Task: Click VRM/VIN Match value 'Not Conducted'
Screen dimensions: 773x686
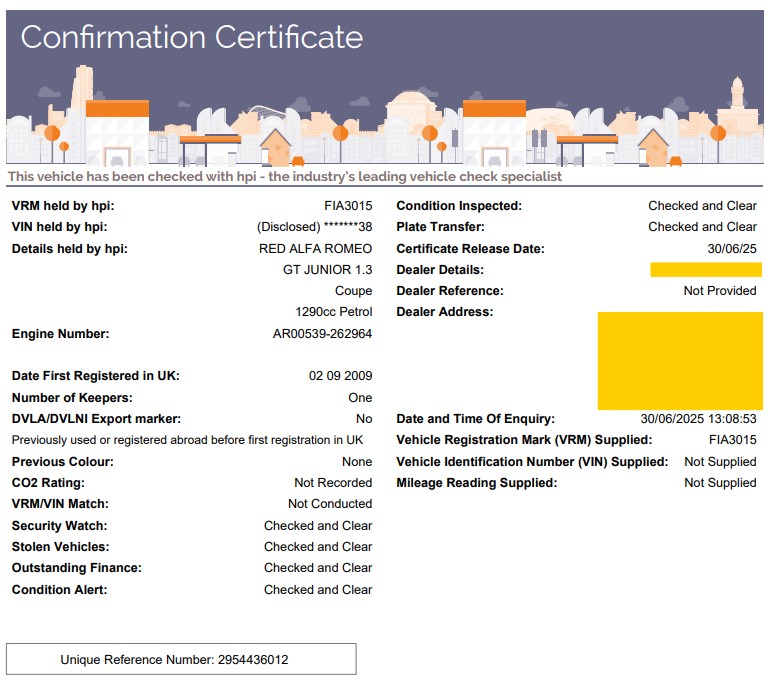Action: pos(330,504)
